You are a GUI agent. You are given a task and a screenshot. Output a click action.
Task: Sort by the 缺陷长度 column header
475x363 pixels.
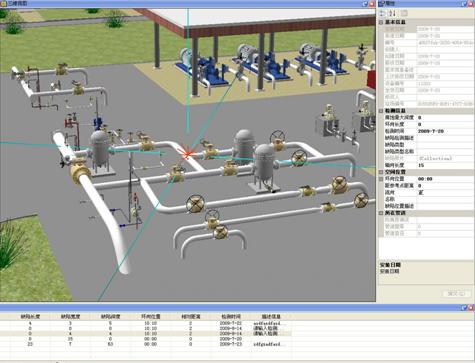(x=30, y=316)
